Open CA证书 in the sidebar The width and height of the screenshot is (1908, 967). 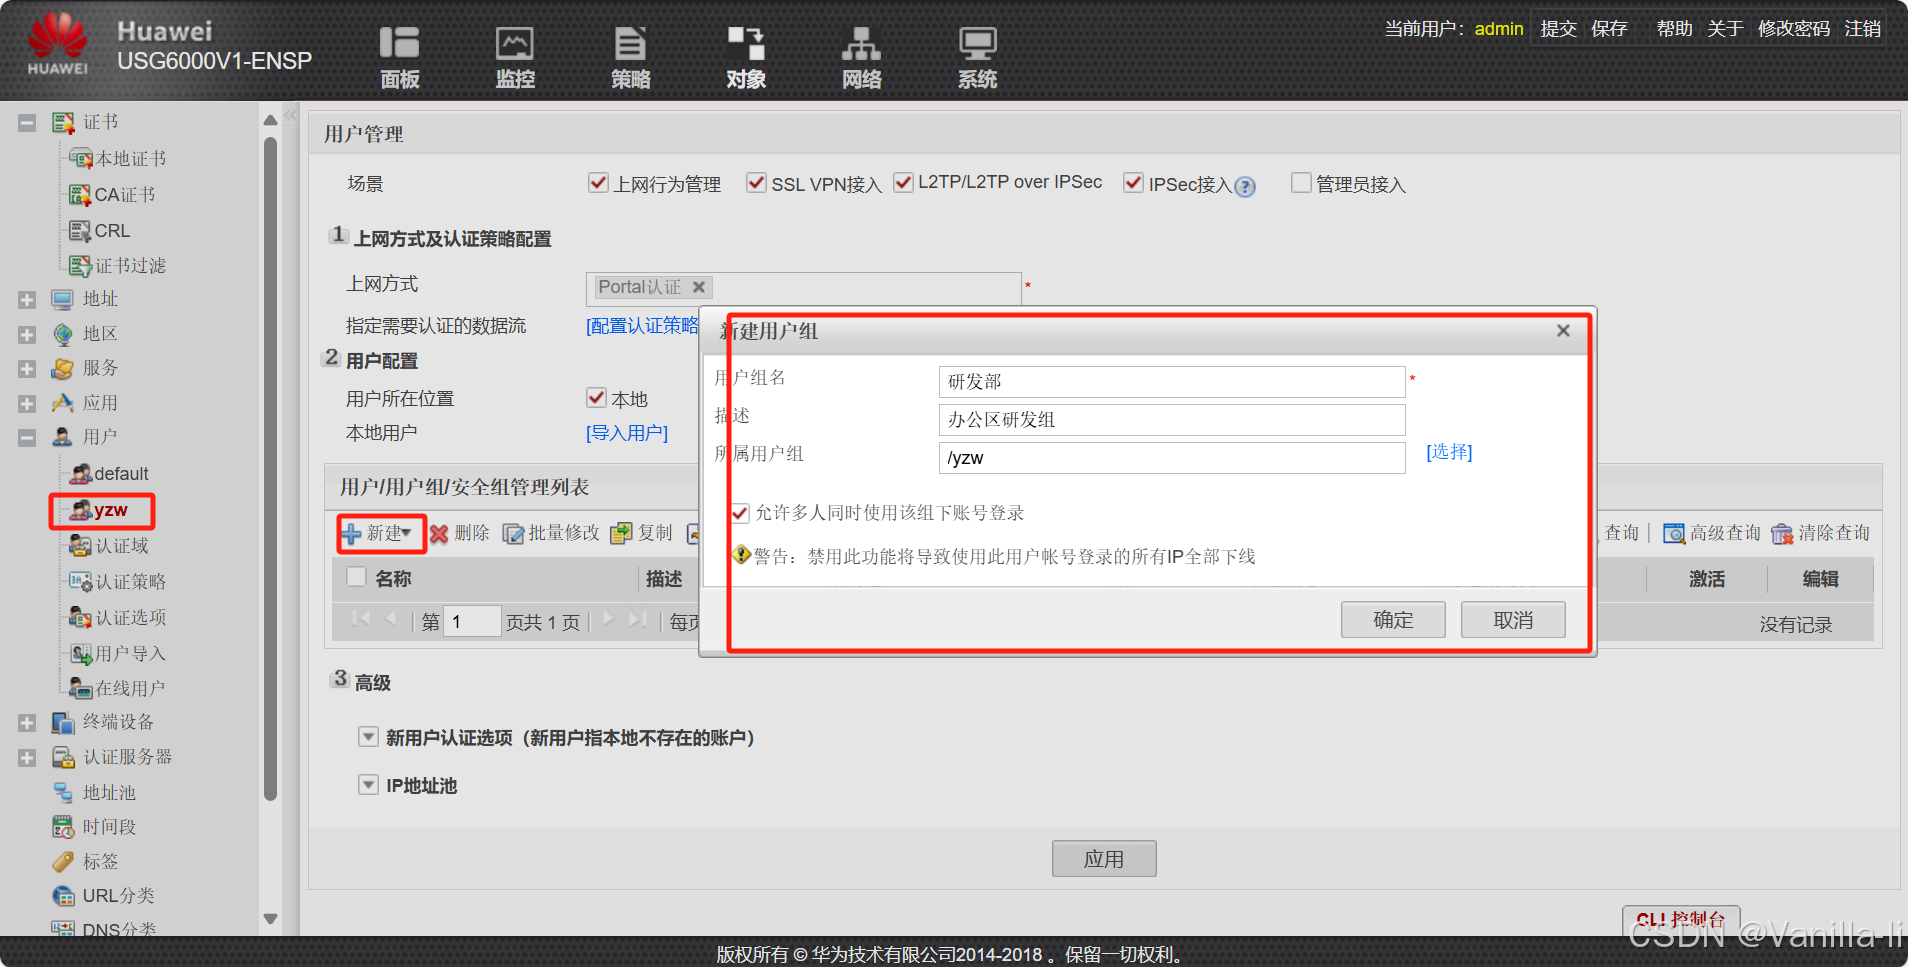pos(124,195)
